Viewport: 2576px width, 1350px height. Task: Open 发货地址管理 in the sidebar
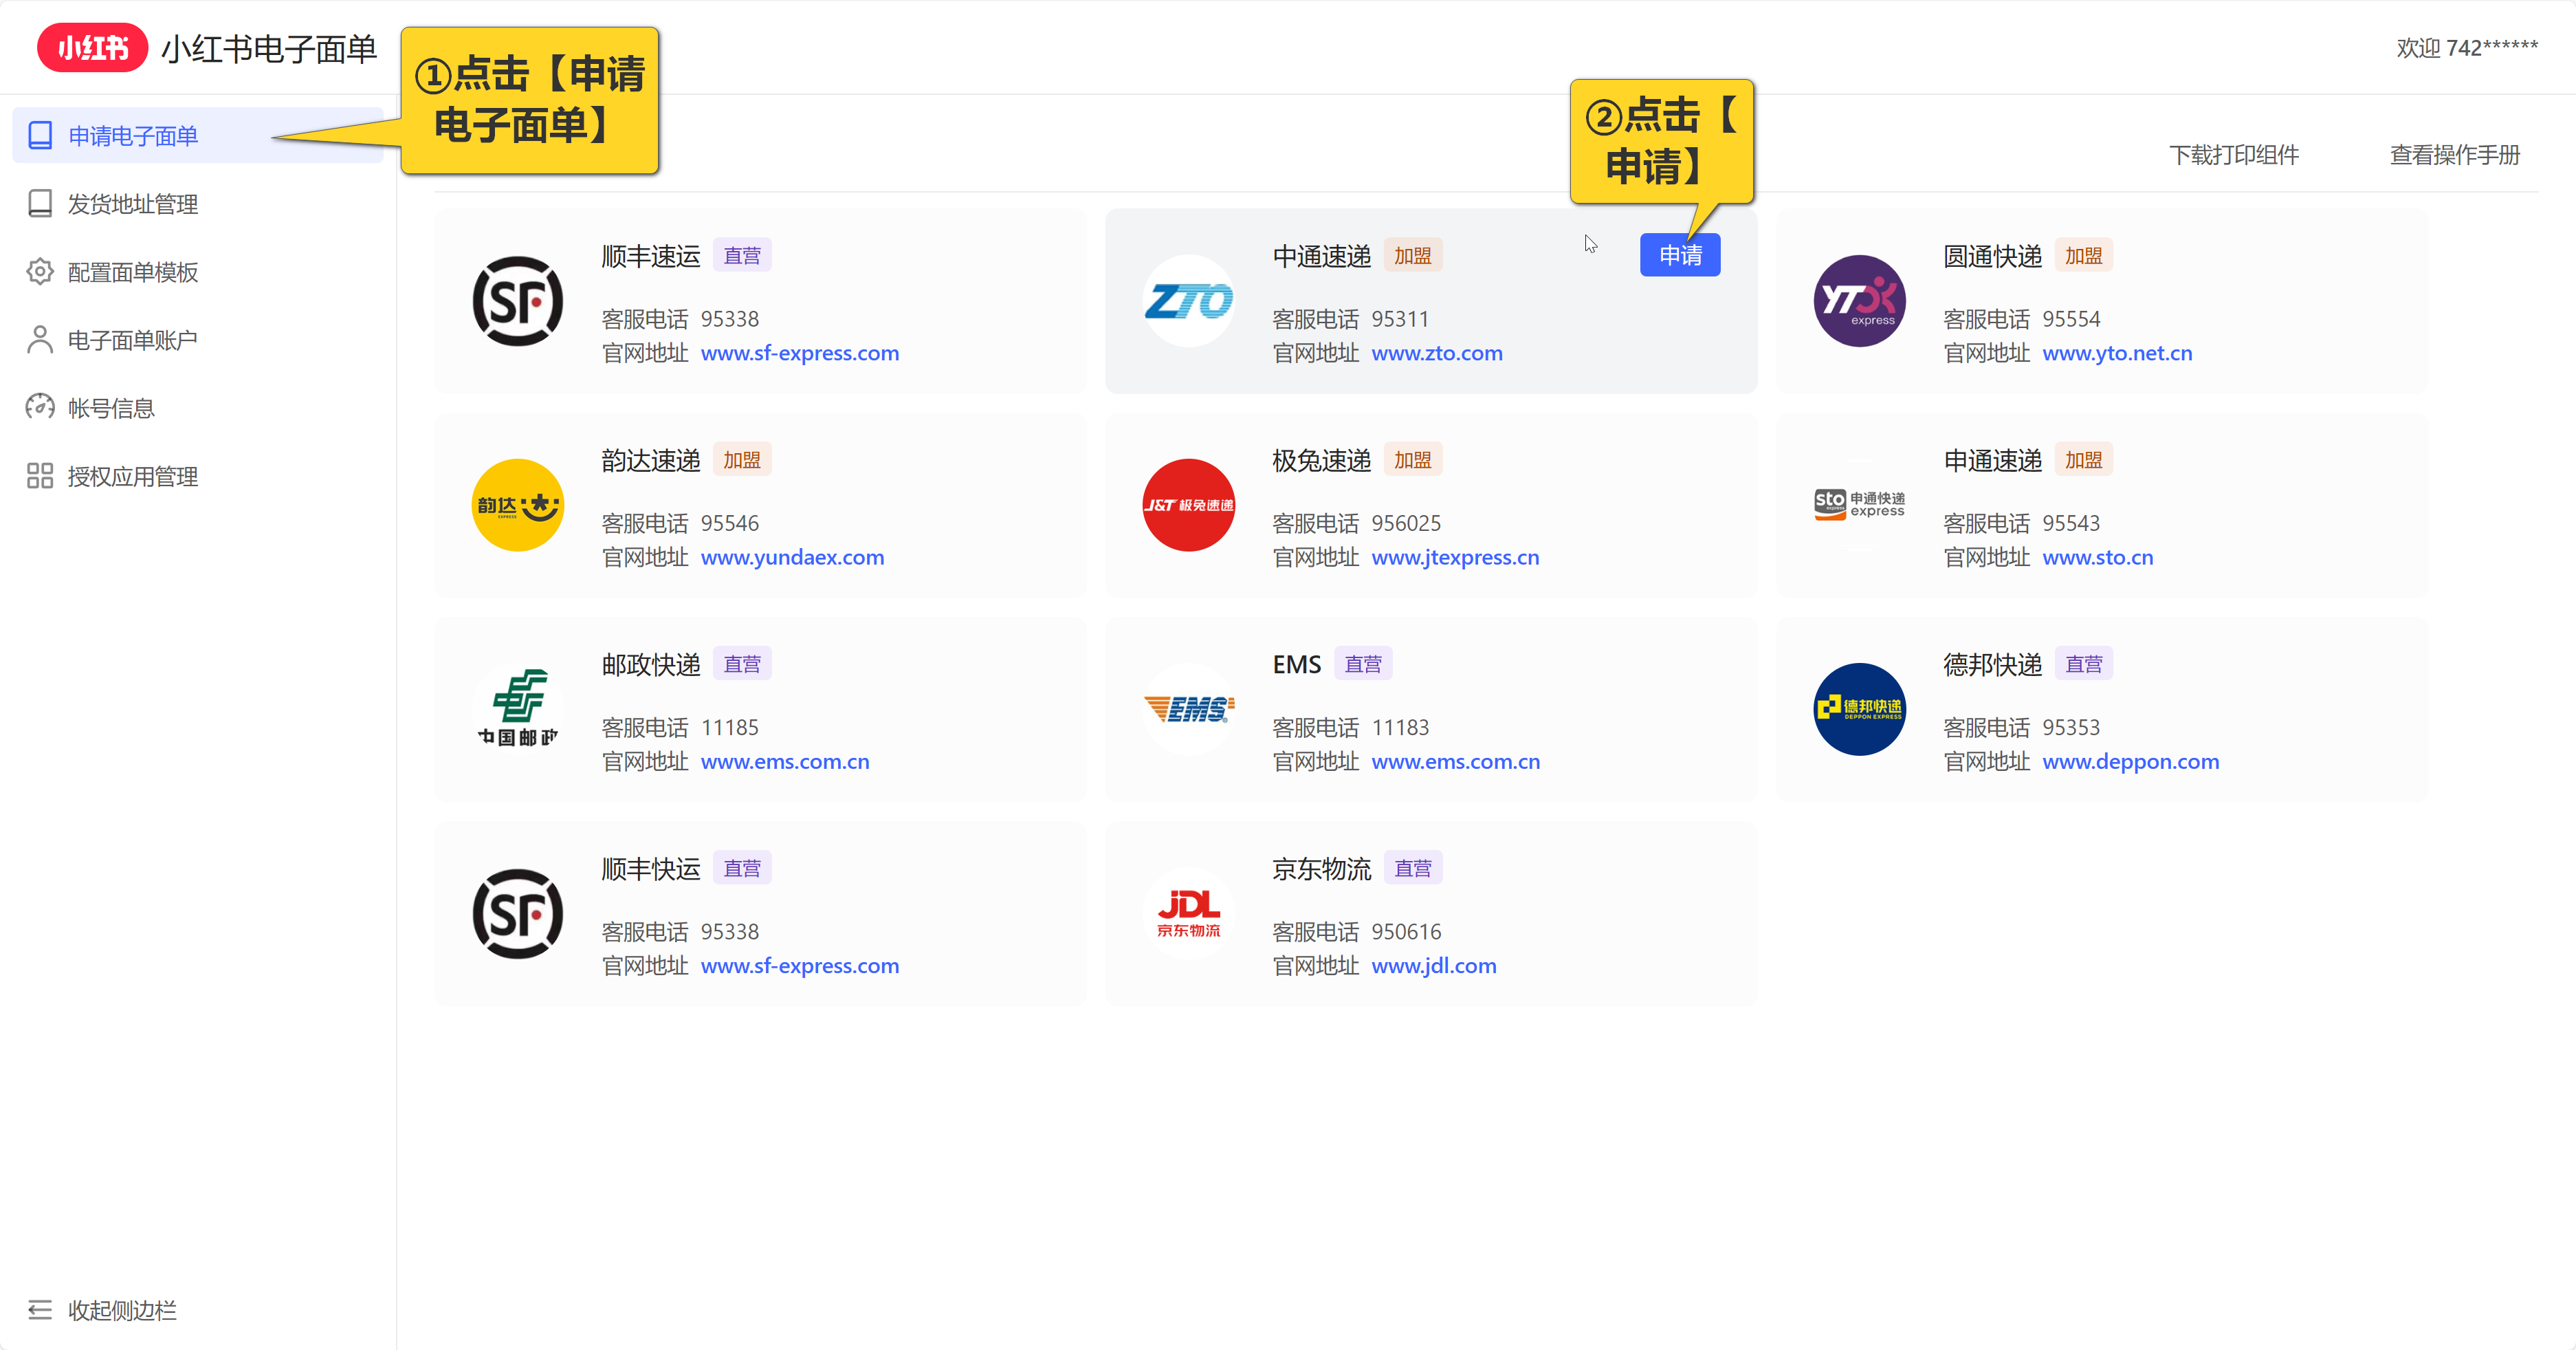pos(132,204)
